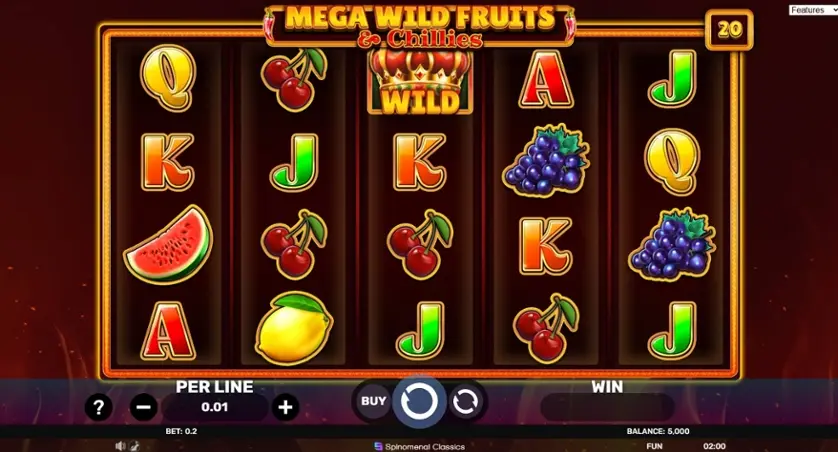Click the grapes symbol on fifth reel
Viewport: 838px width, 452px height.
pyautogui.click(x=672, y=244)
